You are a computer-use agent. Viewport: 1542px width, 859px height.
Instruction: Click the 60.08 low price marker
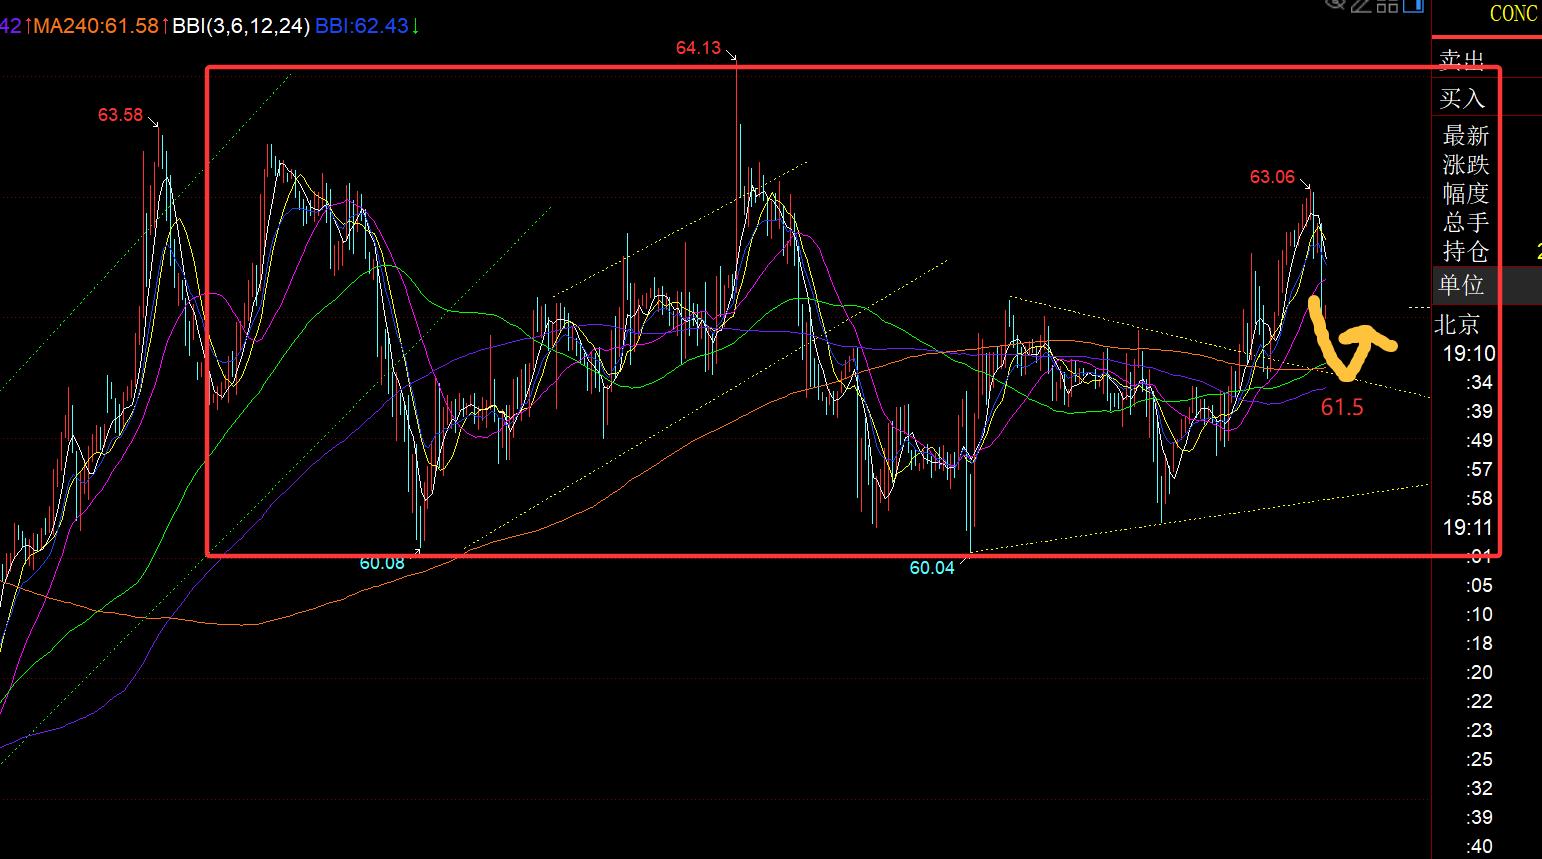382,563
